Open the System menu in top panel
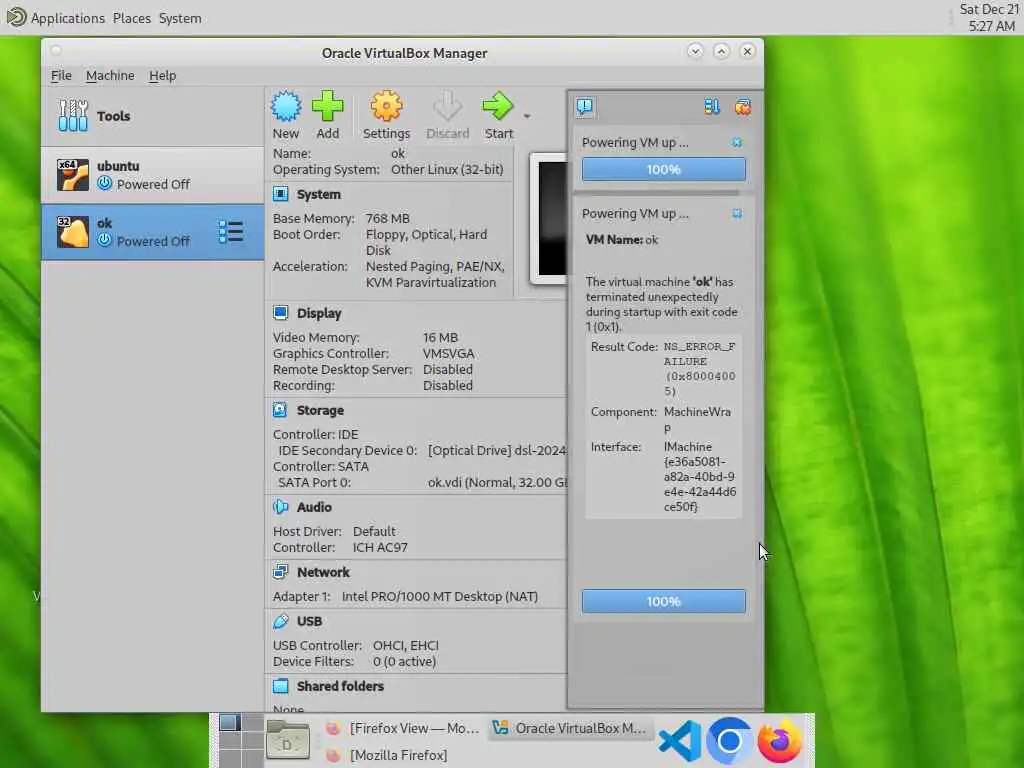The height and width of the screenshot is (768, 1024). coord(180,18)
